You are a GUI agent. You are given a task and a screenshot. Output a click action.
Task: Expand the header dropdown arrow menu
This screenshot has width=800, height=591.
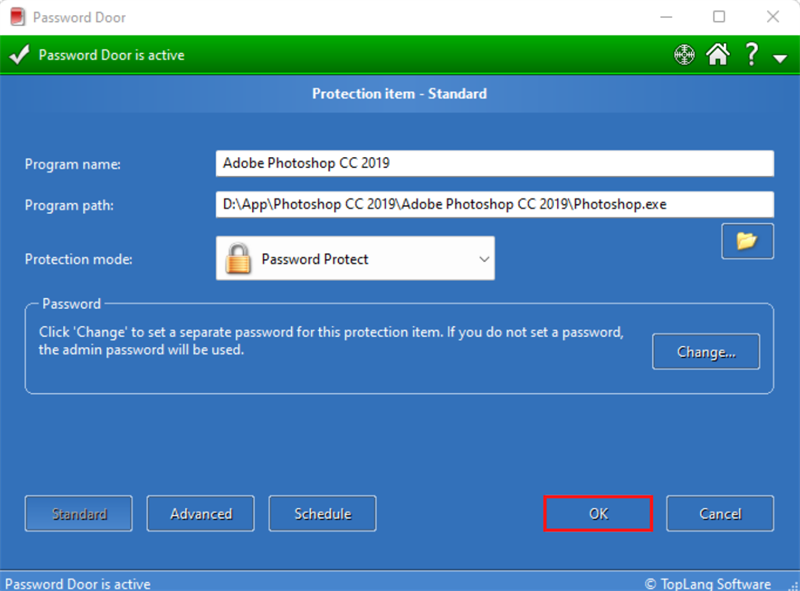click(780, 59)
